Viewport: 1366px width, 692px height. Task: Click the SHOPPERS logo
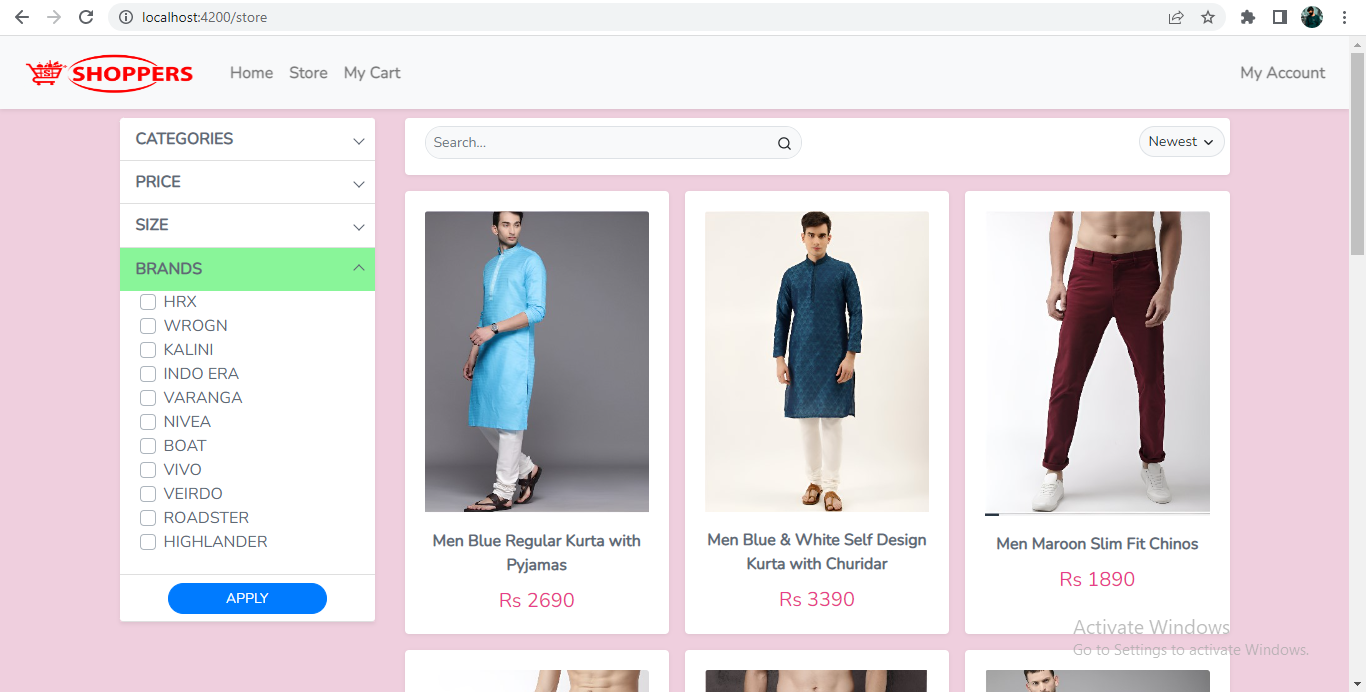pos(109,72)
